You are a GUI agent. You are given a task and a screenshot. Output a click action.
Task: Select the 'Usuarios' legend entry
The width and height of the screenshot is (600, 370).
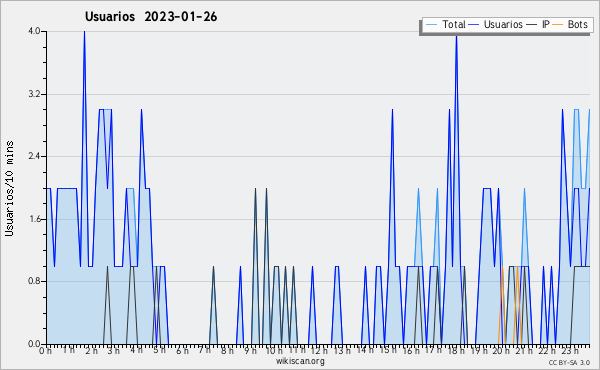(503, 24)
